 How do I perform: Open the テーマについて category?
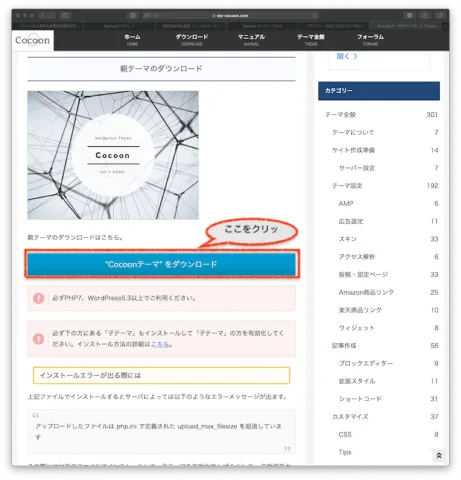[x=353, y=132]
